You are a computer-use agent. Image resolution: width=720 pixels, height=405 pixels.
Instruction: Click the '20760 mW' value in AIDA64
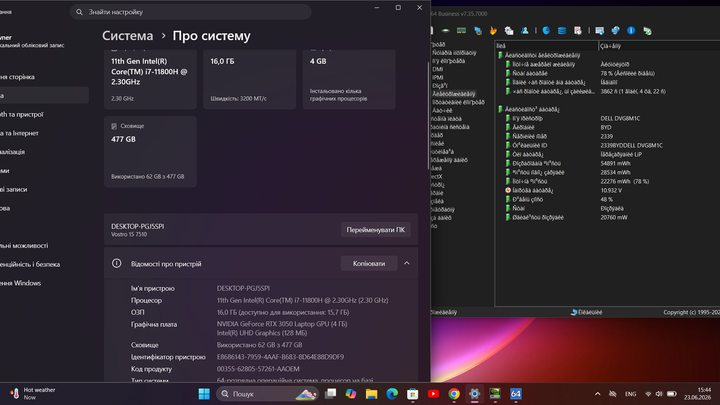point(614,217)
